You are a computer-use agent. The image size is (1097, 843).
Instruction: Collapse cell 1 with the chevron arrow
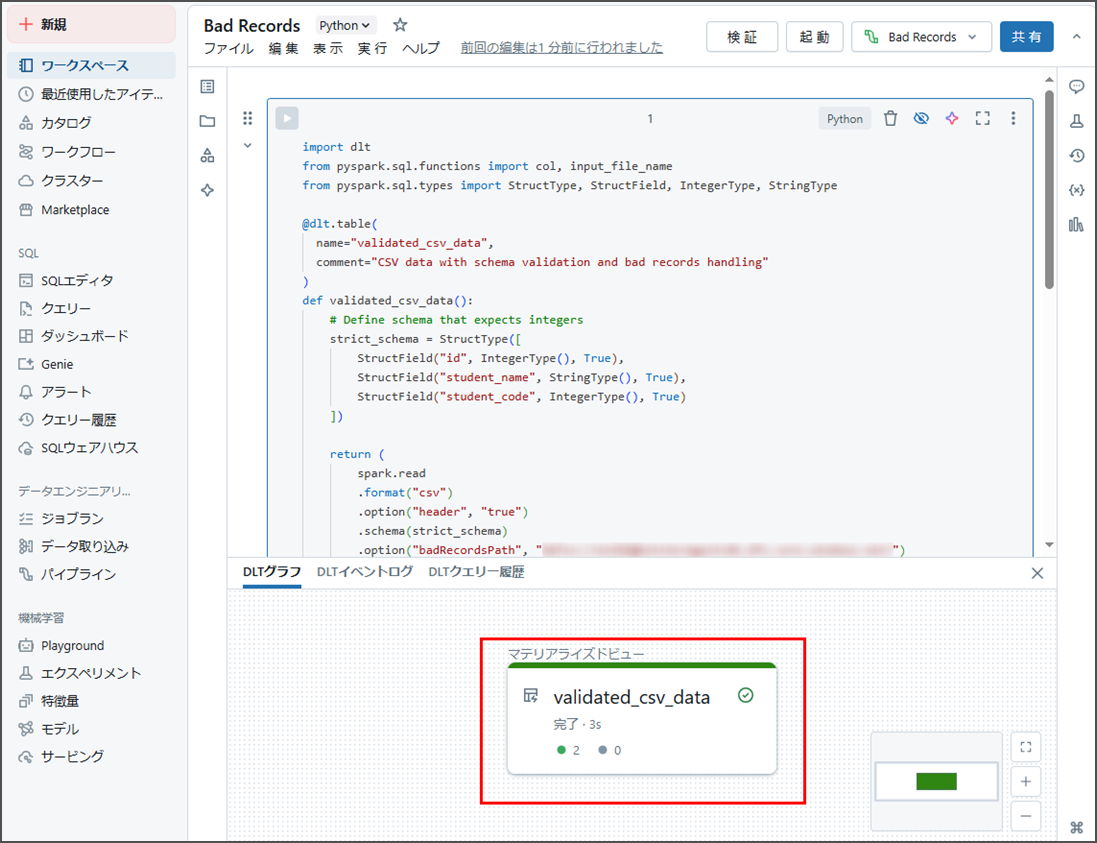[248, 145]
